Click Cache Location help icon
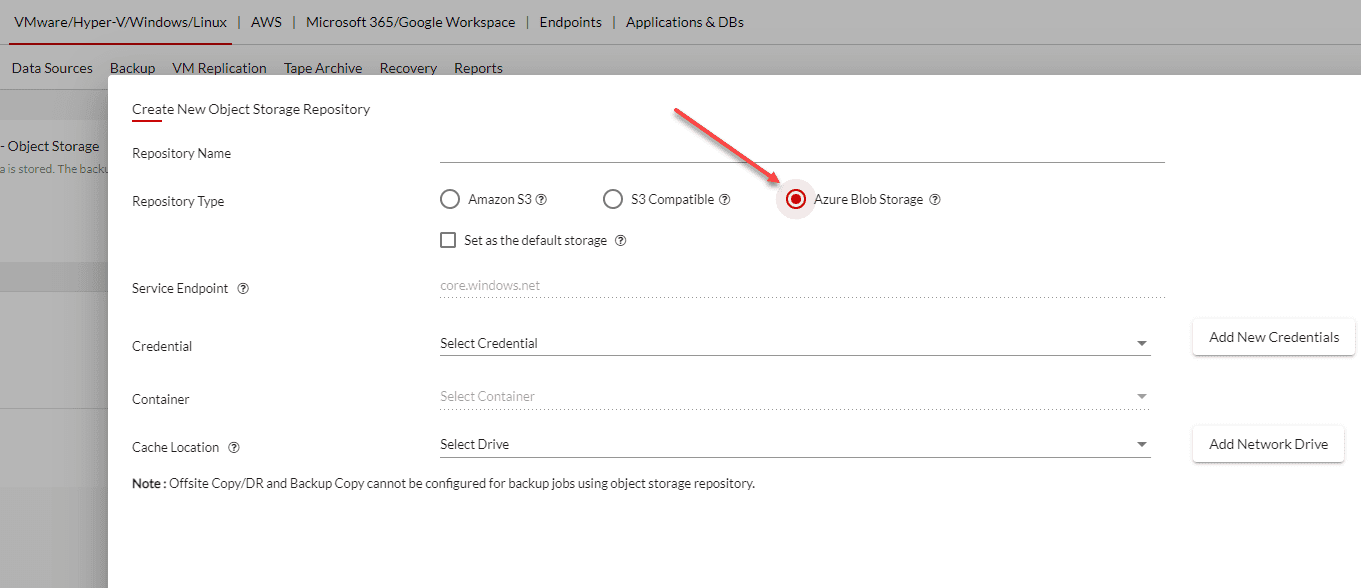The width and height of the screenshot is (1361, 588). pyautogui.click(x=234, y=448)
